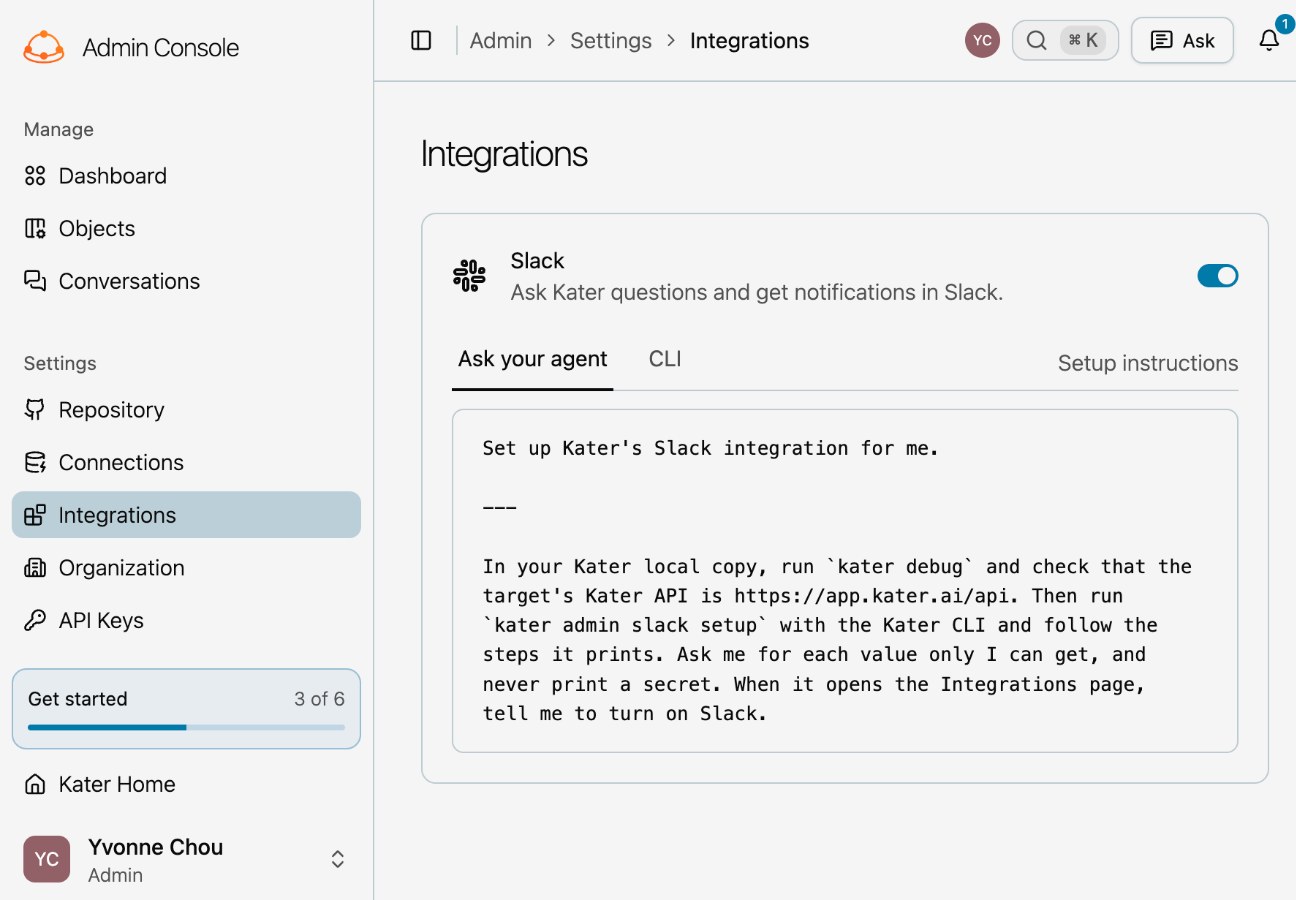Navigate to Admin in the breadcrumb

(501, 41)
